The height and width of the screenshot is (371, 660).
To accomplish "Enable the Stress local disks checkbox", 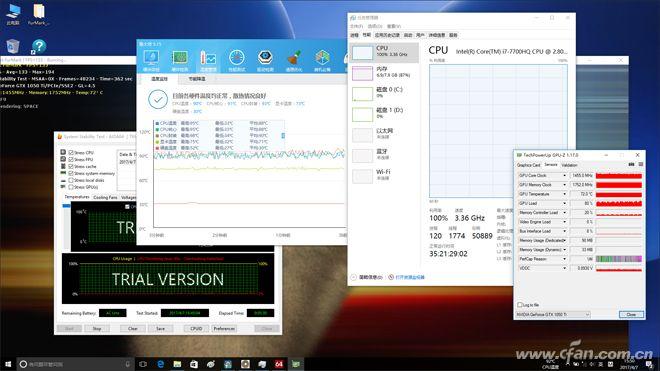I will point(71,180).
